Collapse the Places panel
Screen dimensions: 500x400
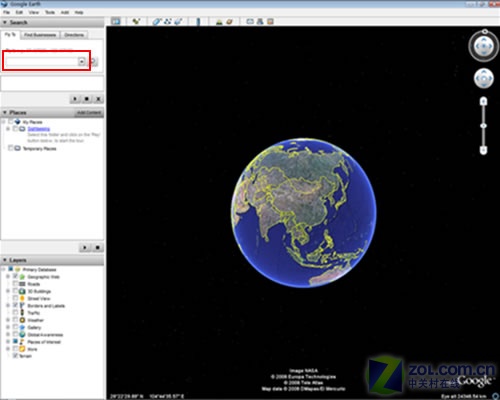pyautogui.click(x=5, y=113)
